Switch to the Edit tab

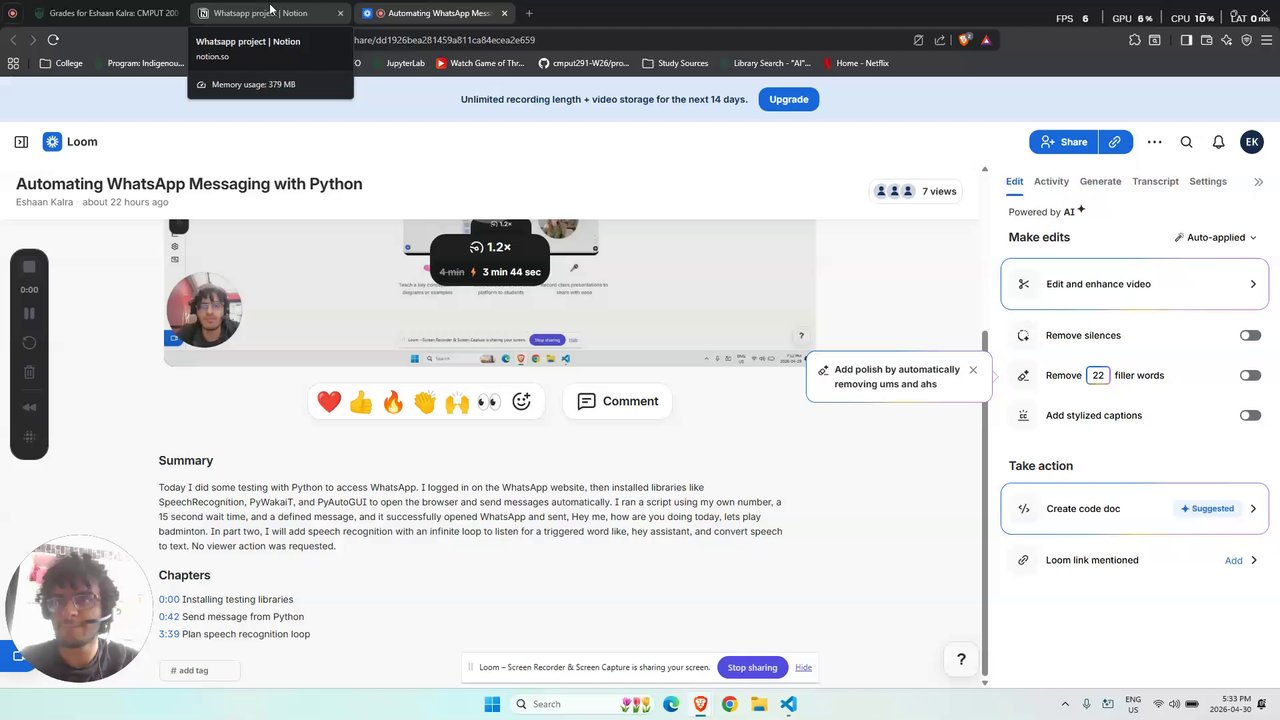(x=1014, y=182)
